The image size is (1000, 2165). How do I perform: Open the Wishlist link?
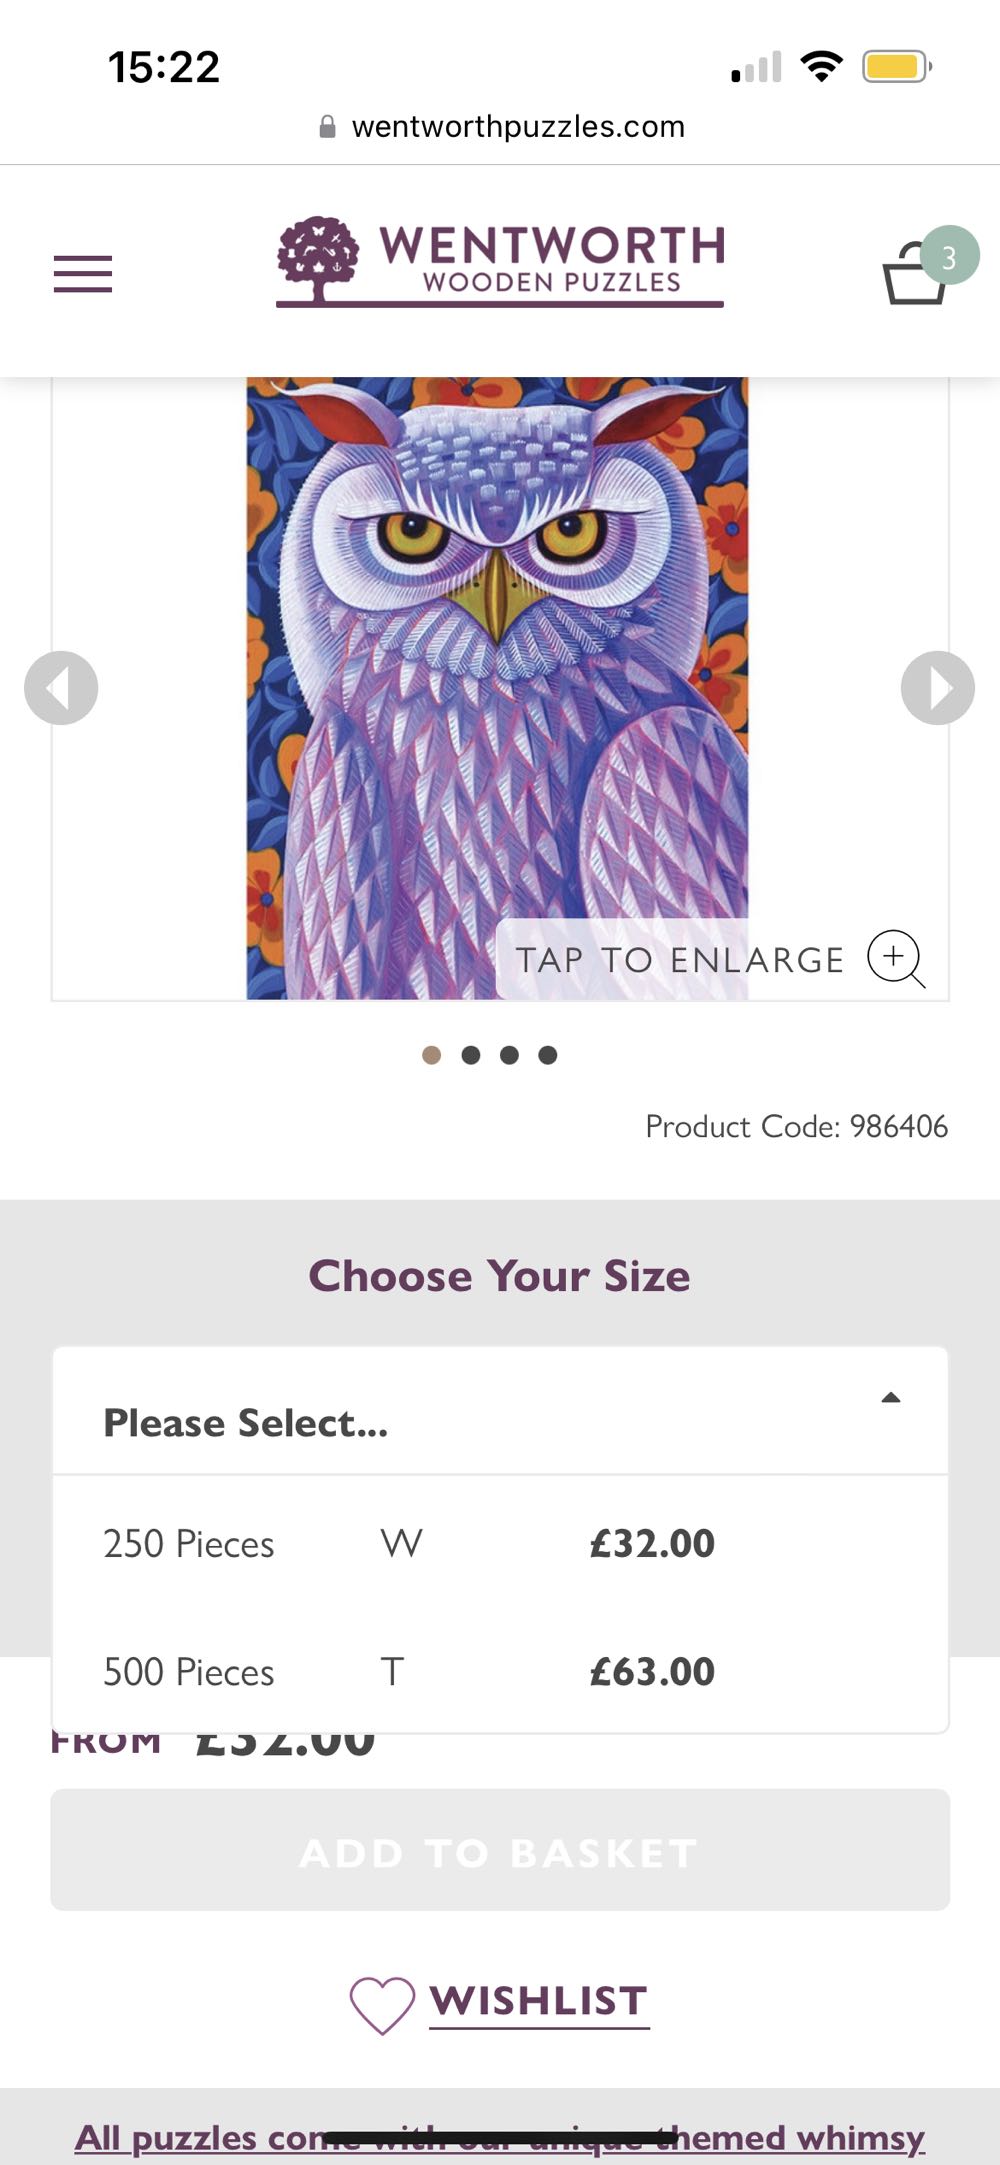[539, 2001]
